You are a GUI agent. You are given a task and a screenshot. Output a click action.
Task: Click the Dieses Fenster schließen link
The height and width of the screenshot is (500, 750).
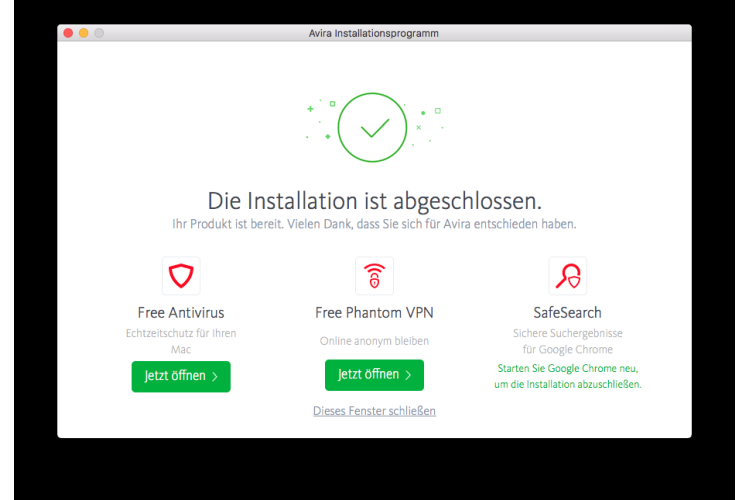pos(374,411)
